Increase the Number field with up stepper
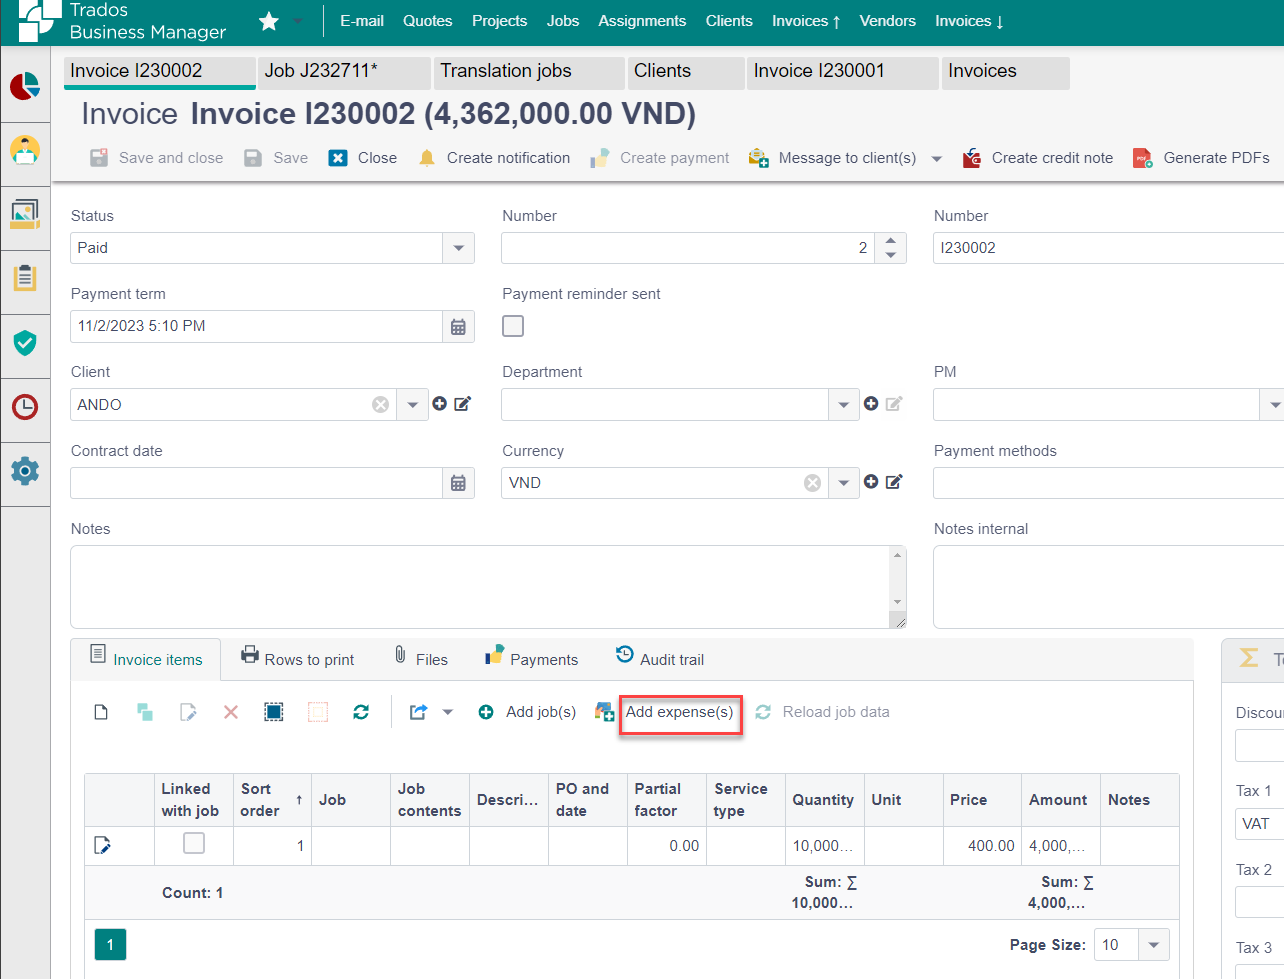 tap(890, 241)
